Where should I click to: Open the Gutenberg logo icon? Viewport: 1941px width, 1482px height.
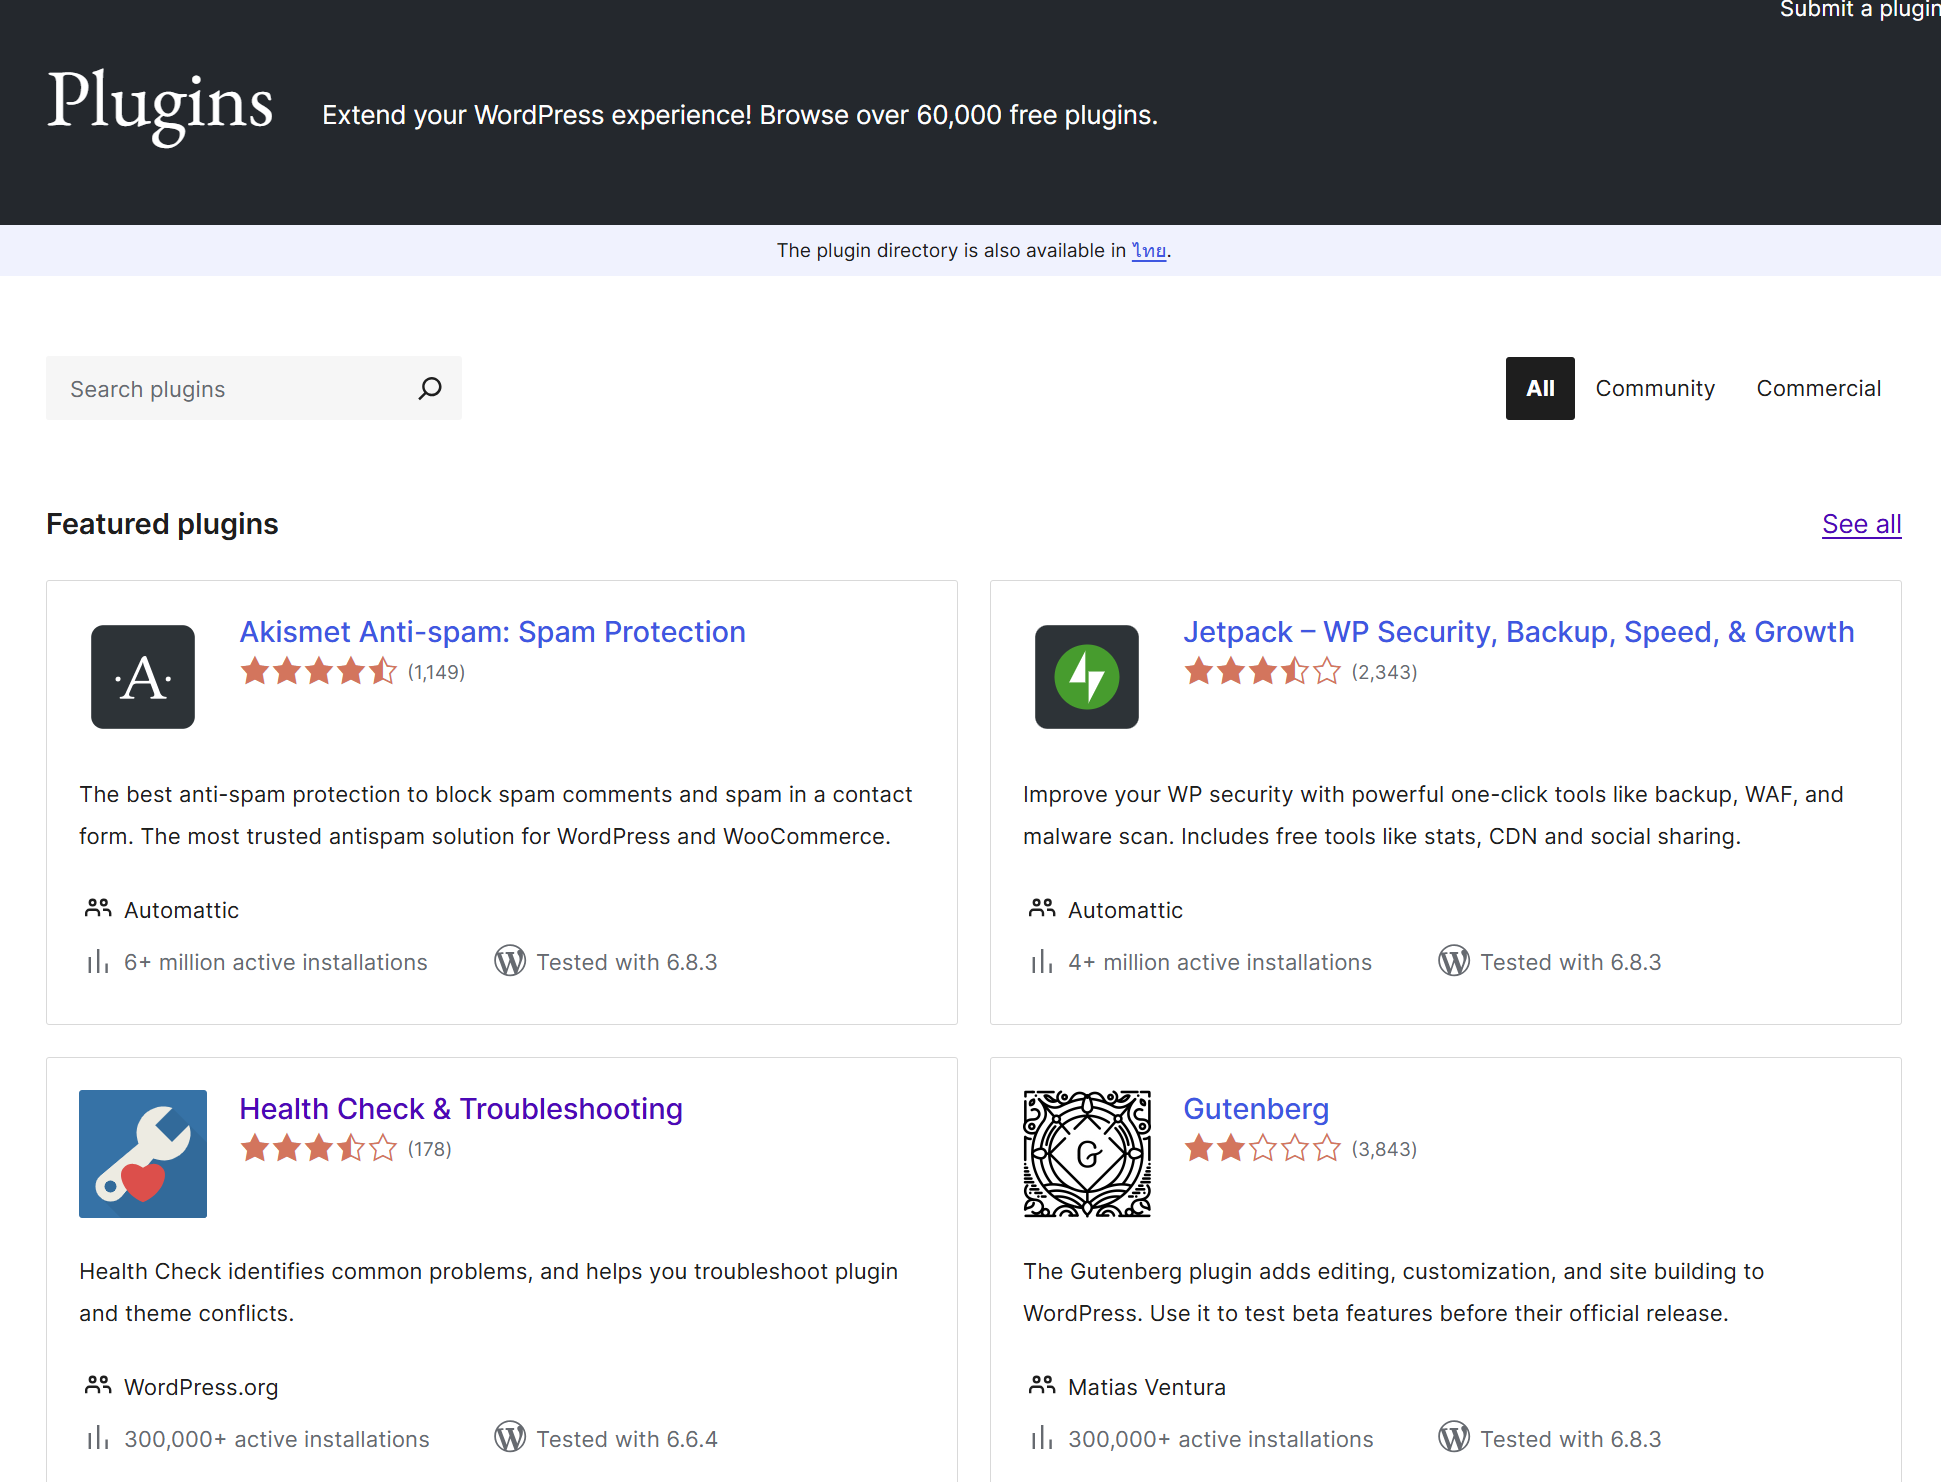click(1086, 1154)
